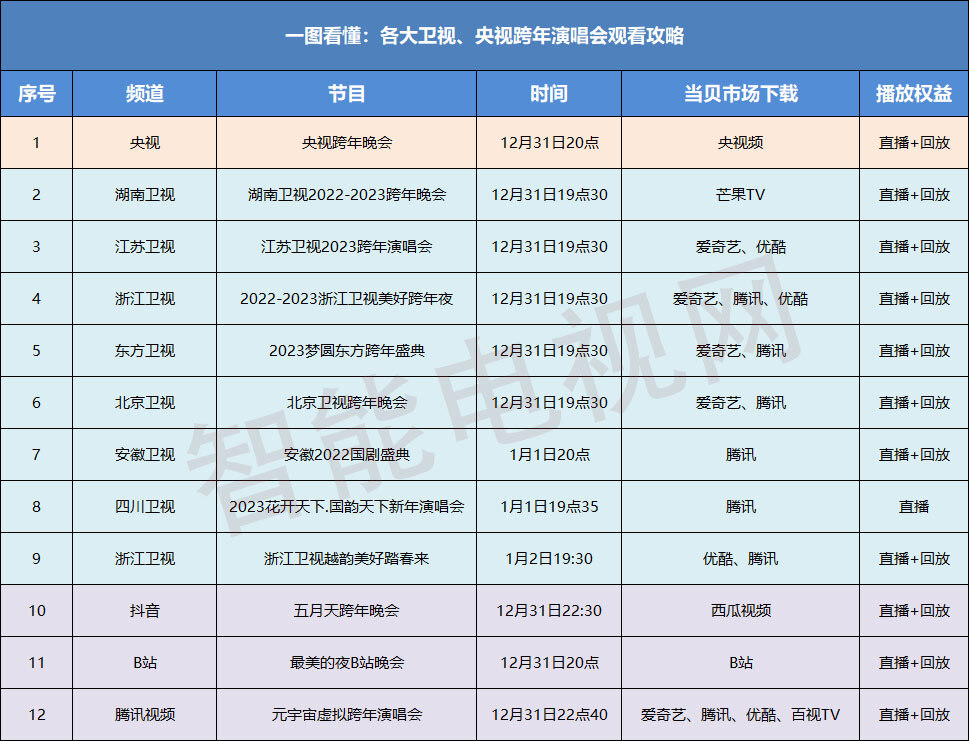Screen dimensions: 969x741
Task: Select the 江苏卫视 channel cell
Action: 145,247
